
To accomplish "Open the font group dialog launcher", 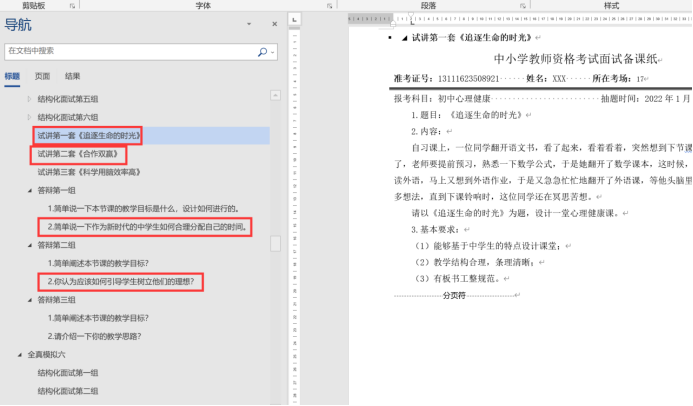I will (329, 5).
